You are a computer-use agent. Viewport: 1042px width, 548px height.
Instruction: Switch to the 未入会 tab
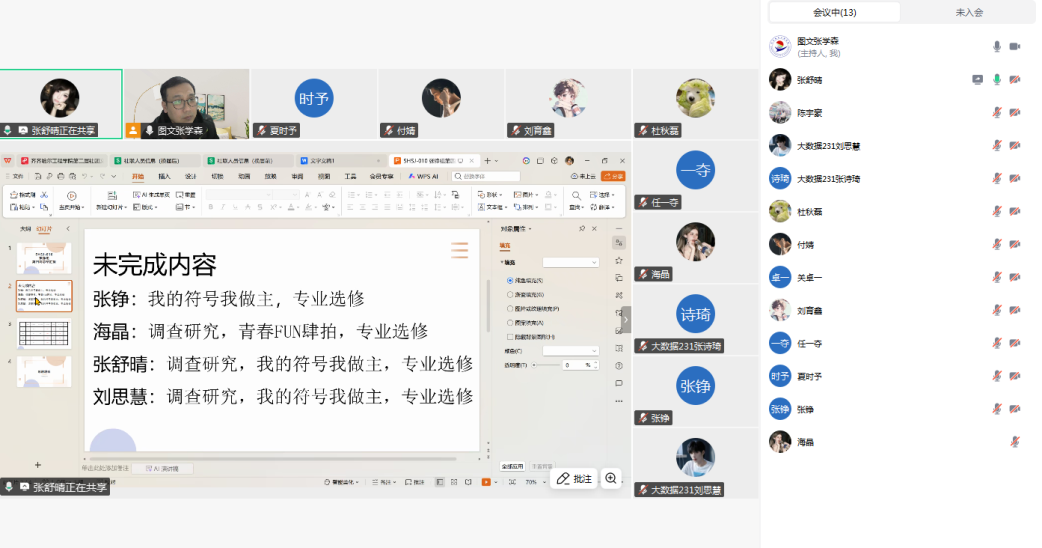click(968, 12)
